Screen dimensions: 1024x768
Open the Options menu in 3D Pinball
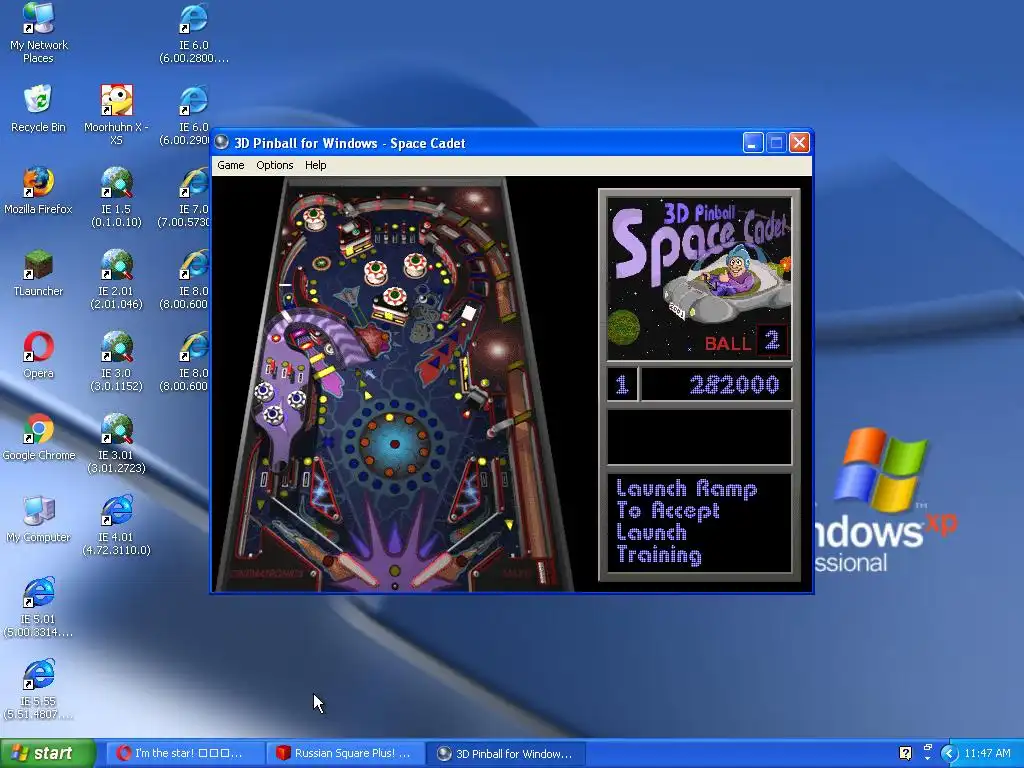point(274,165)
